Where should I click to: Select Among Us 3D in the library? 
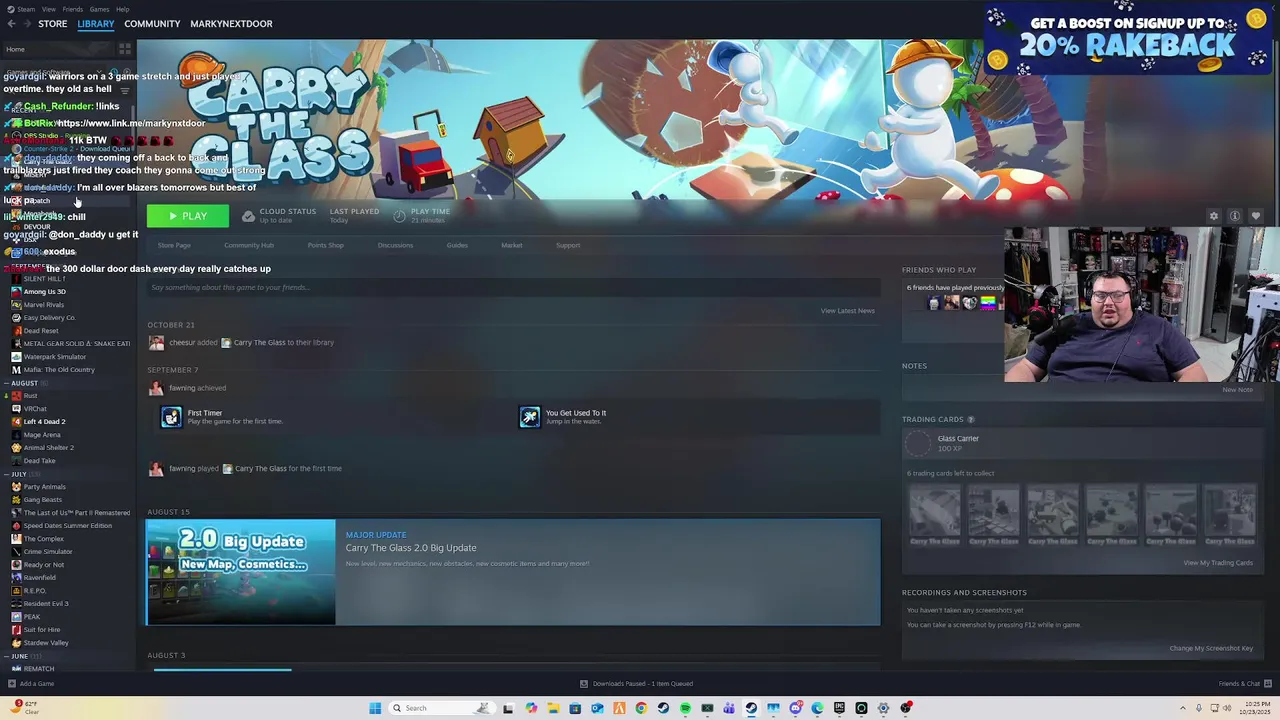point(44,292)
